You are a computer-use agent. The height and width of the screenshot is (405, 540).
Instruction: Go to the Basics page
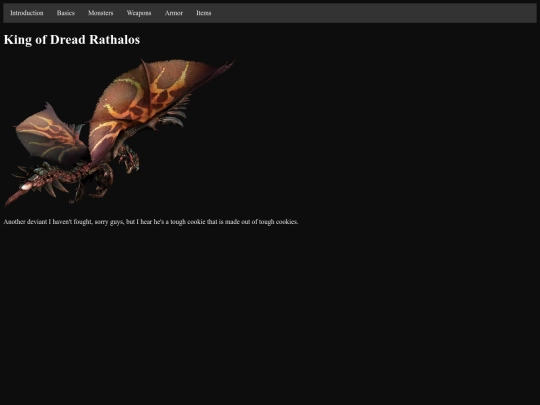tap(65, 13)
